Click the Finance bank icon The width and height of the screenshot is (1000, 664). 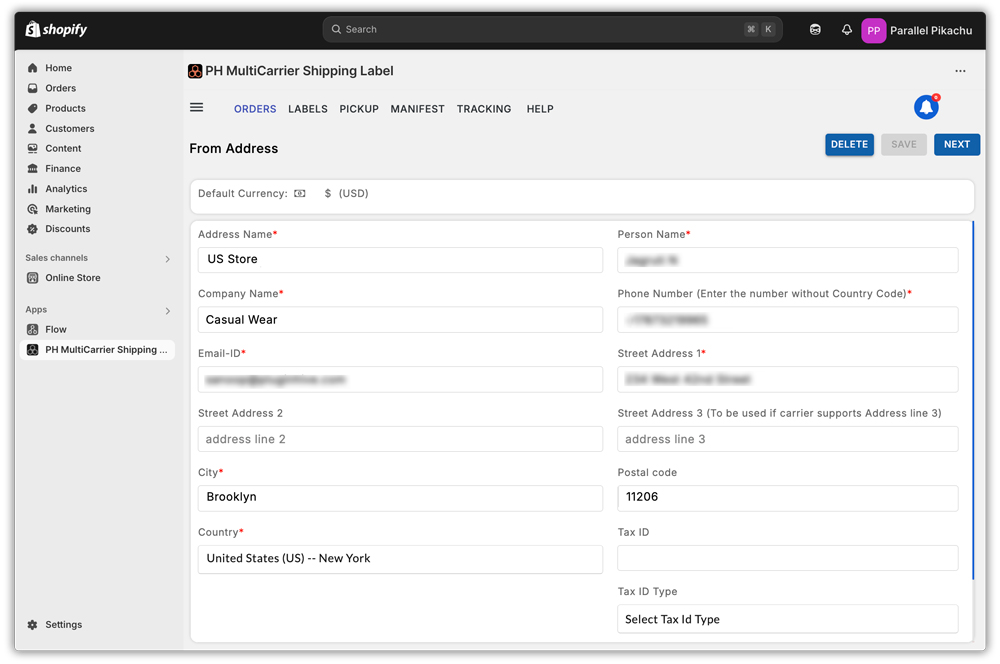[x=33, y=168]
